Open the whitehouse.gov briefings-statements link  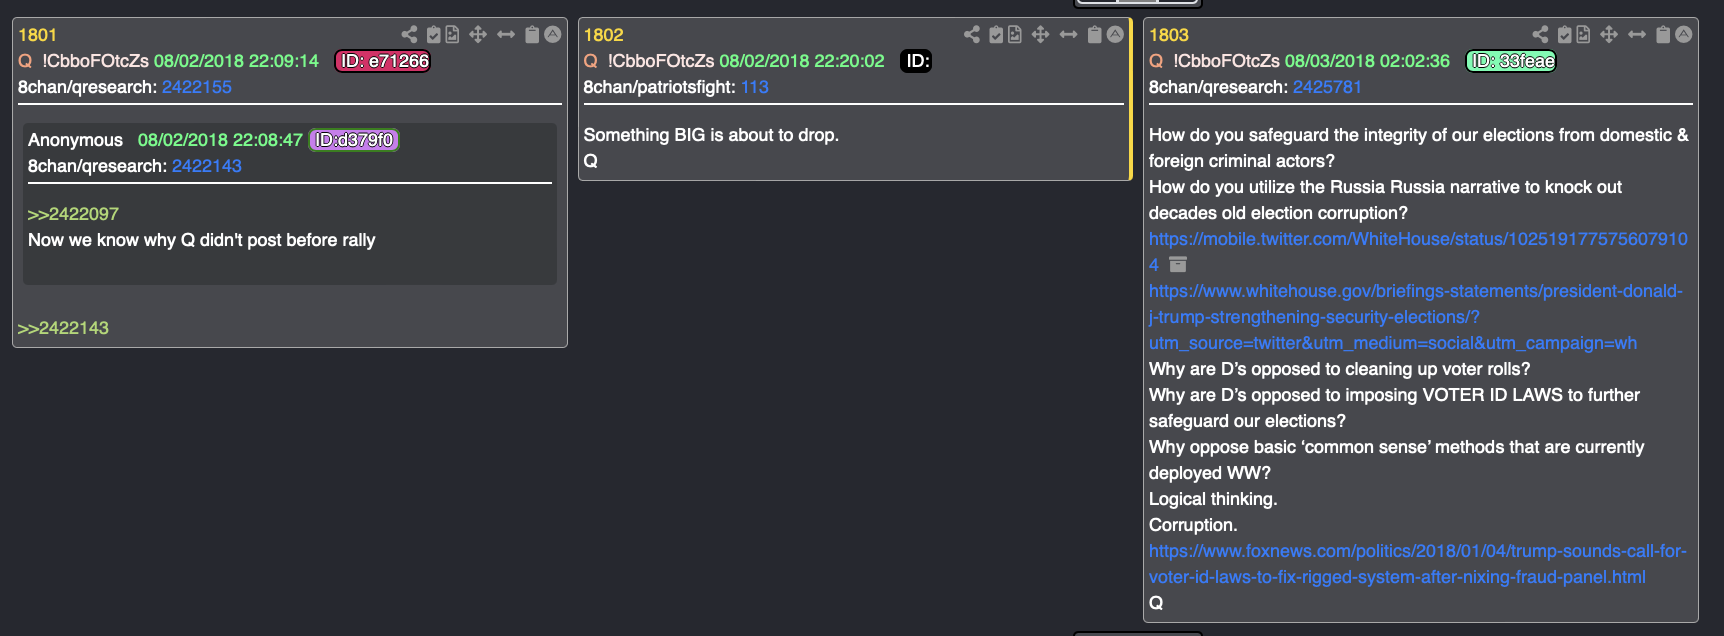click(1415, 317)
